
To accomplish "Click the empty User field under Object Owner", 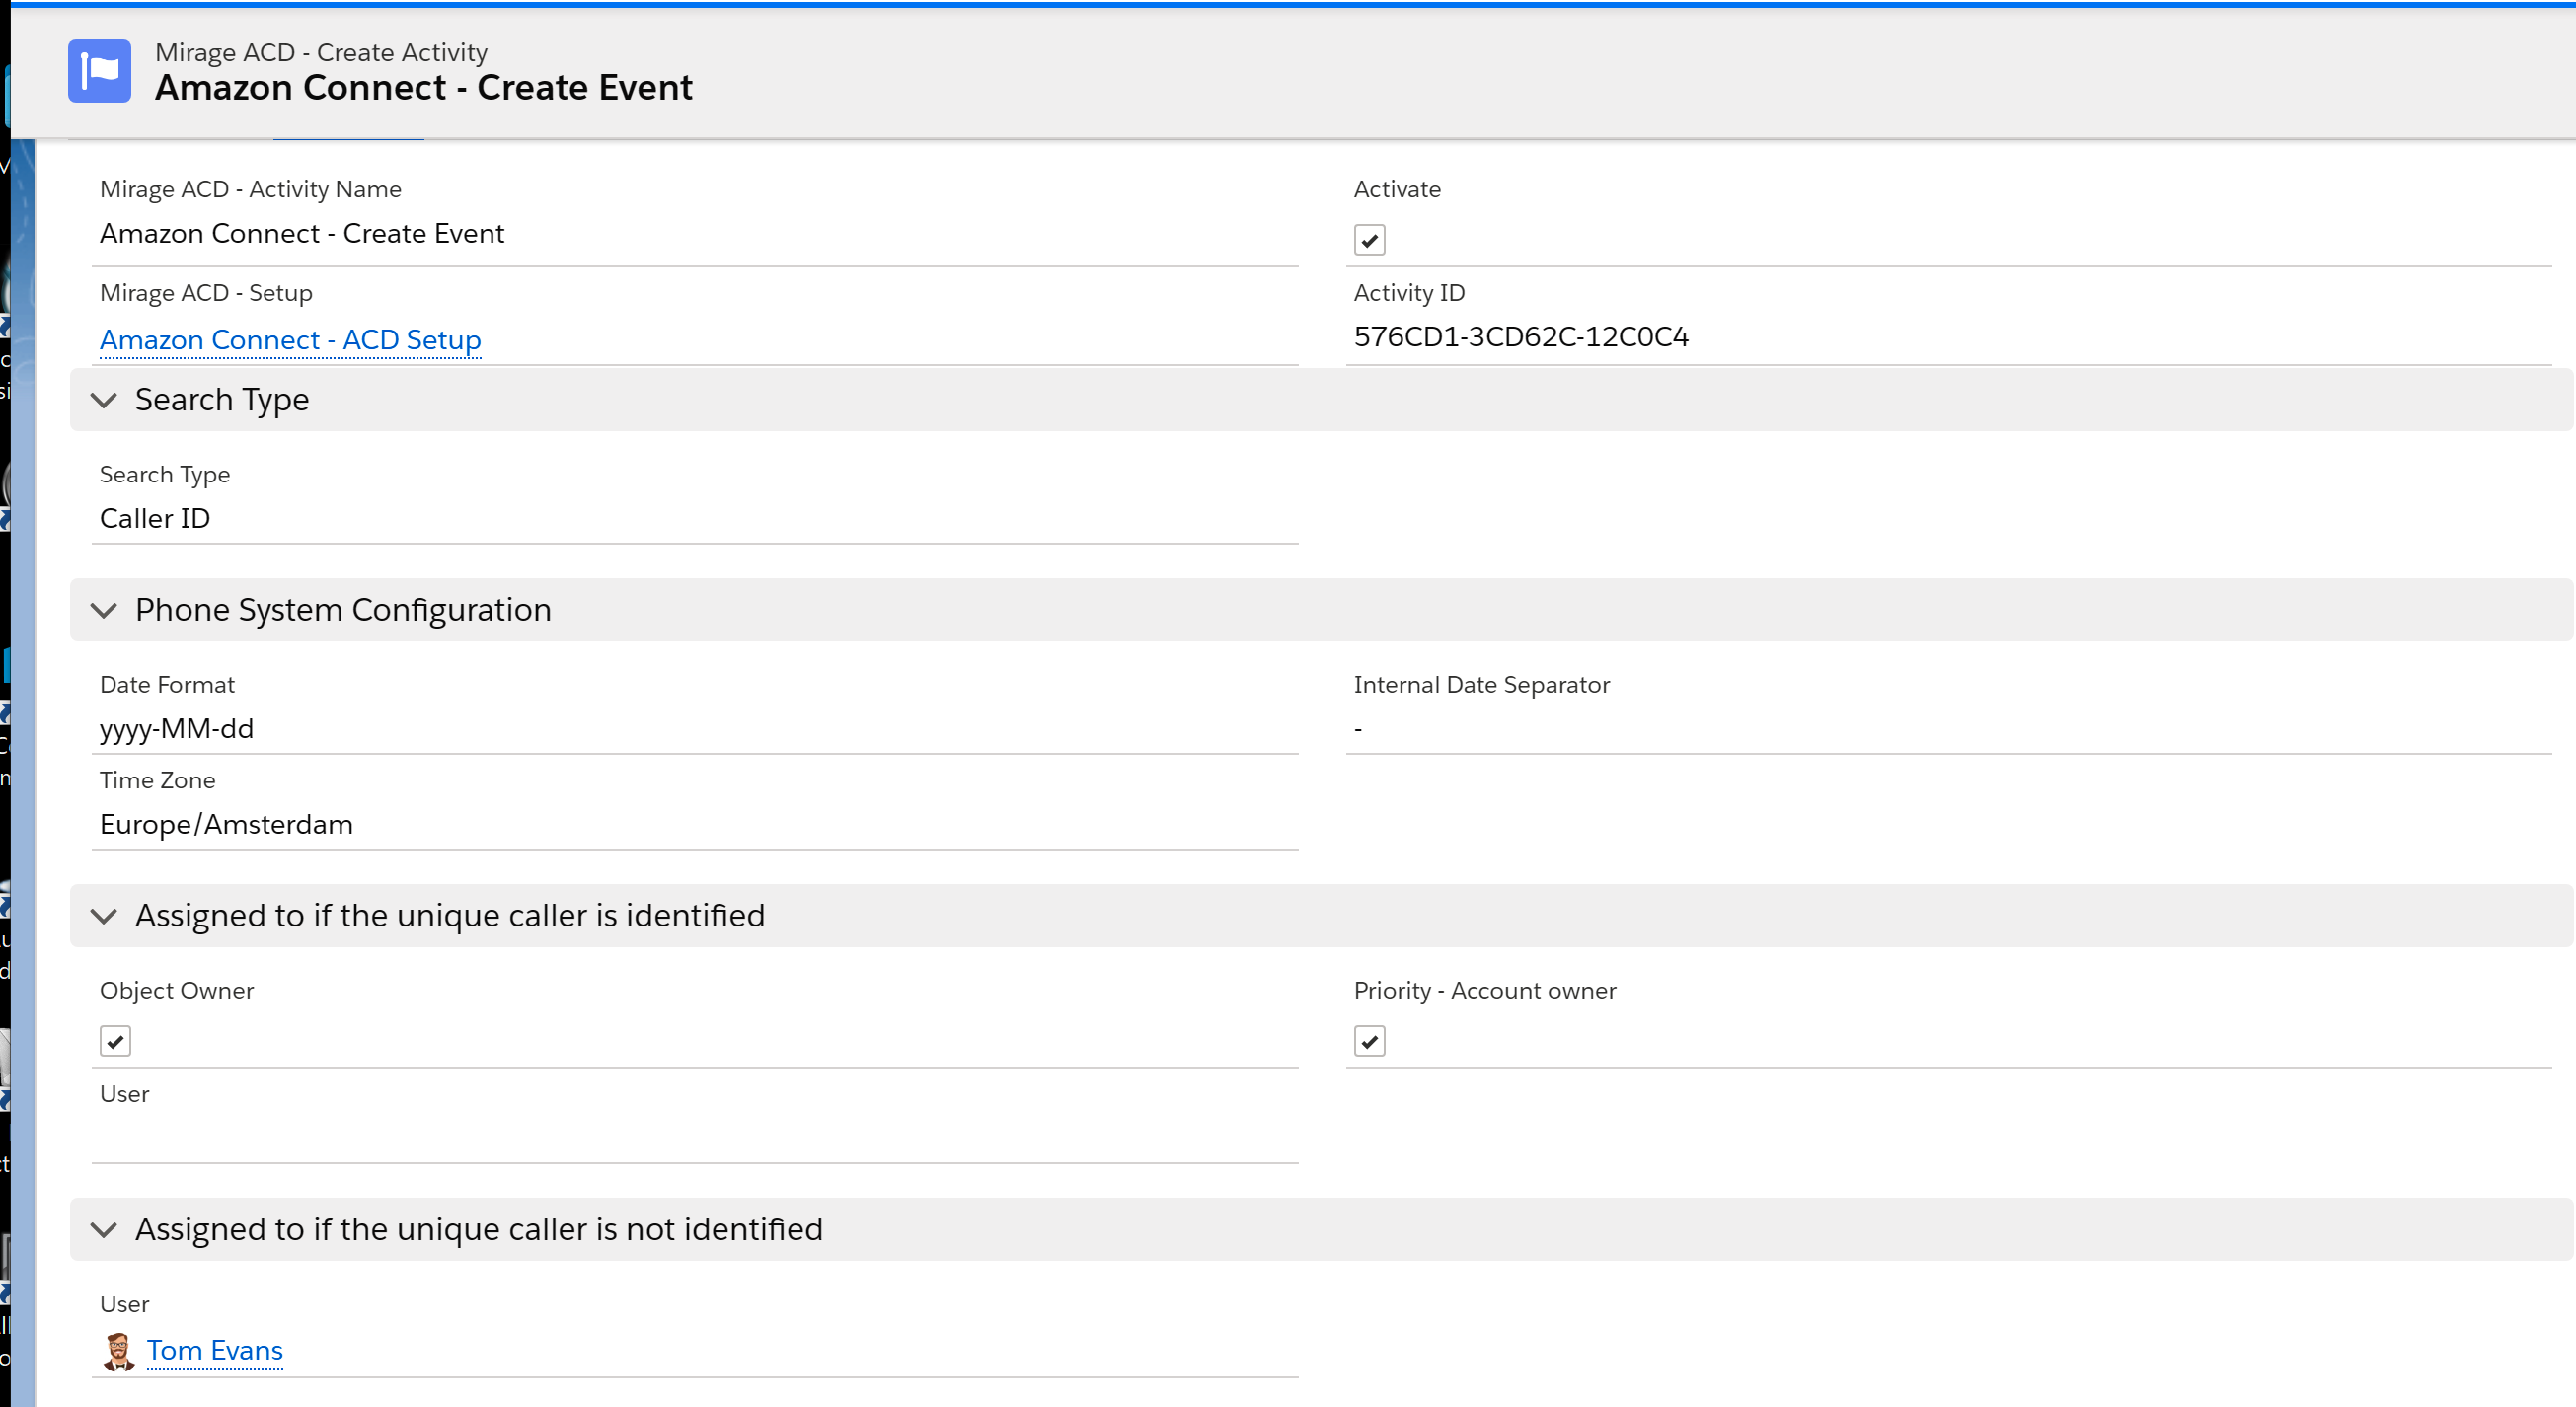I will point(695,1137).
